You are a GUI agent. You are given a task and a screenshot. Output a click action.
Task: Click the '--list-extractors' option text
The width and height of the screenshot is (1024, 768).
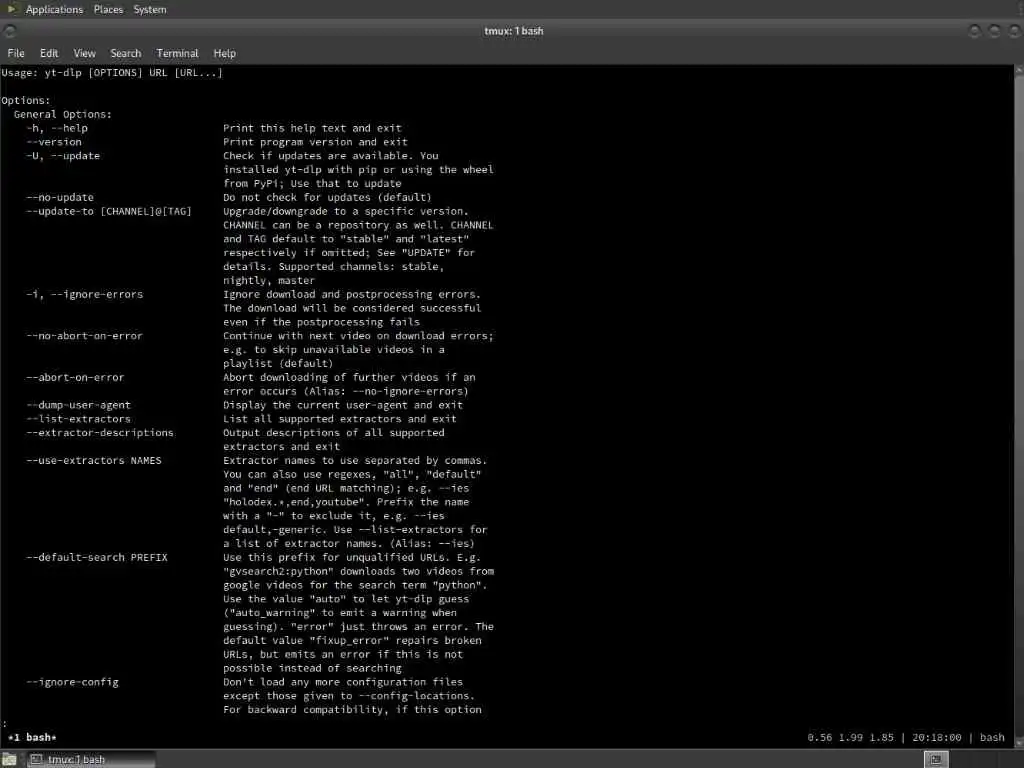[x=78, y=419]
